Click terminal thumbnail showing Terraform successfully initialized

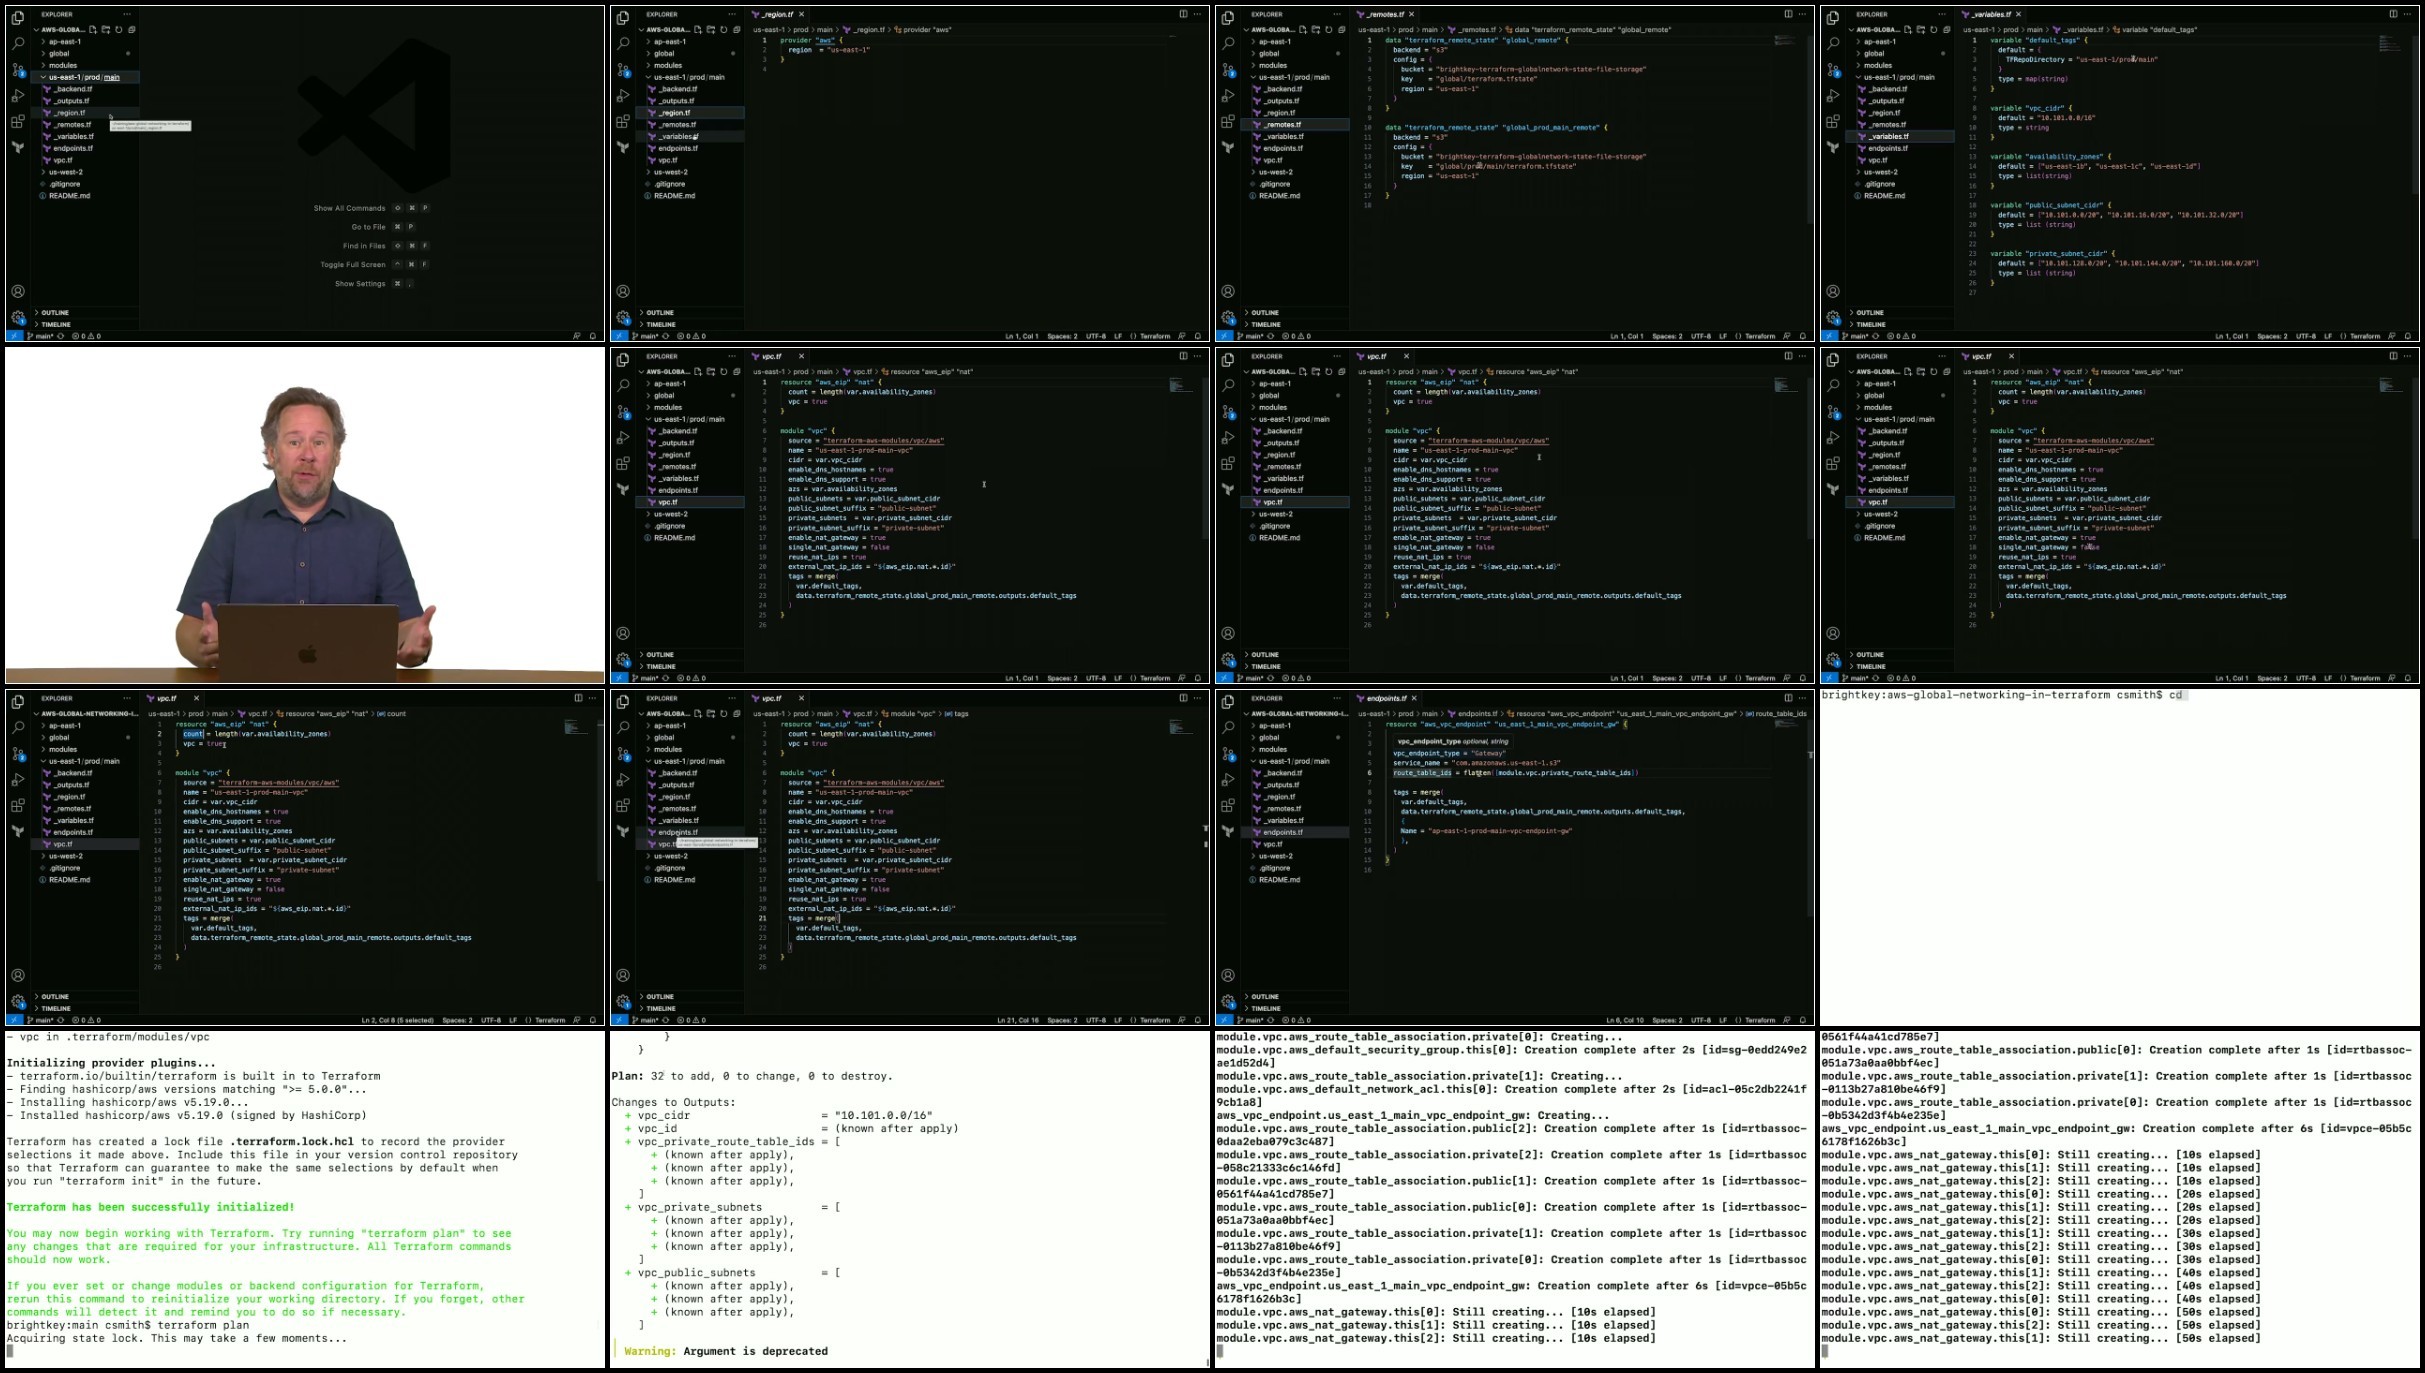(305, 1198)
